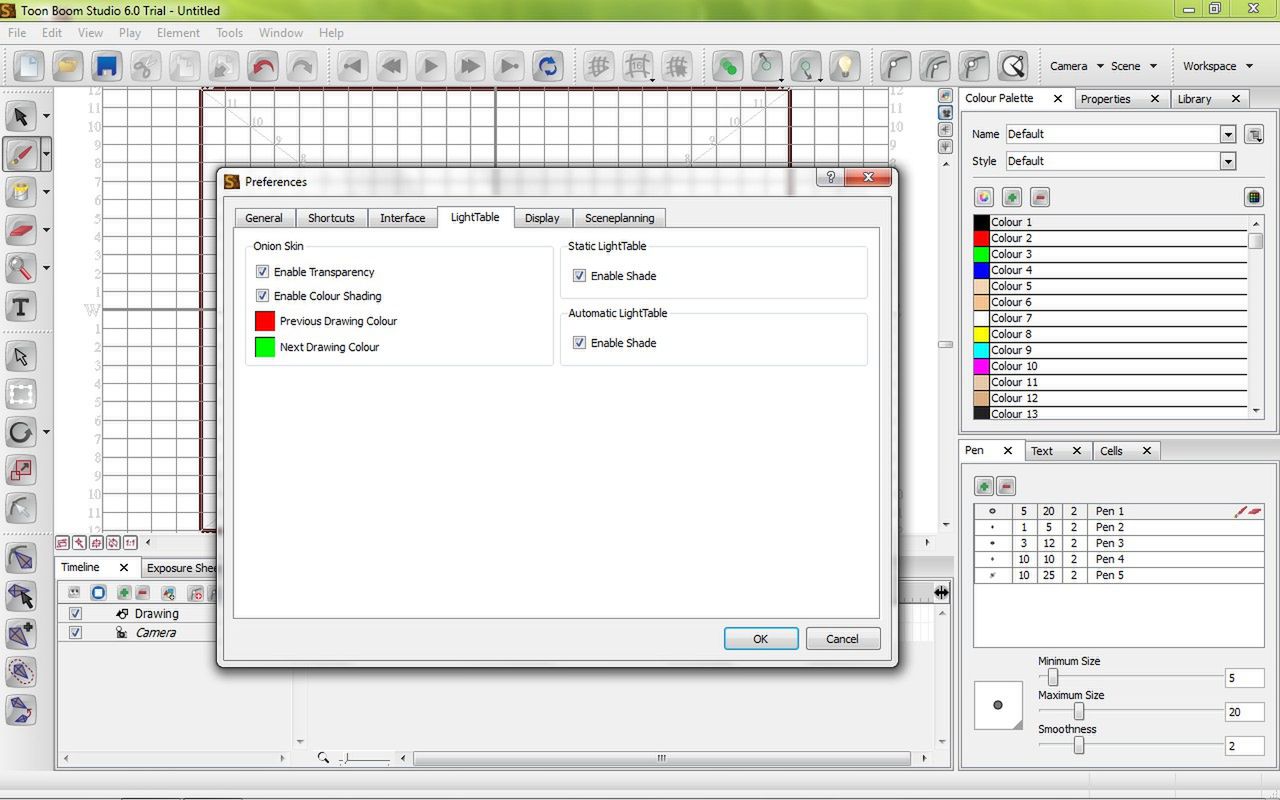Open the palette Style dropdown

(x=1228, y=161)
